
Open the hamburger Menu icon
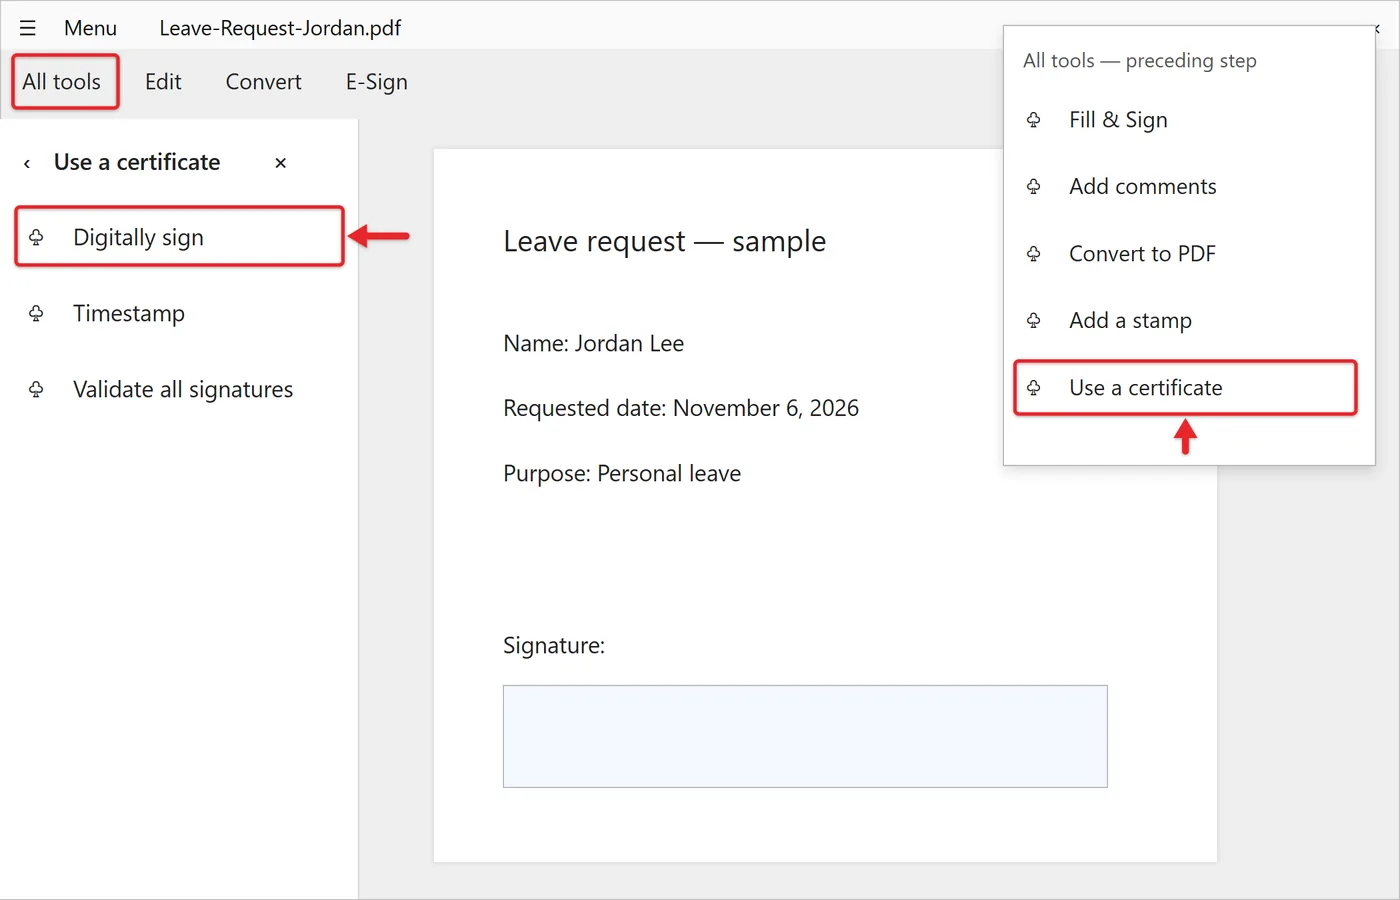point(28,28)
